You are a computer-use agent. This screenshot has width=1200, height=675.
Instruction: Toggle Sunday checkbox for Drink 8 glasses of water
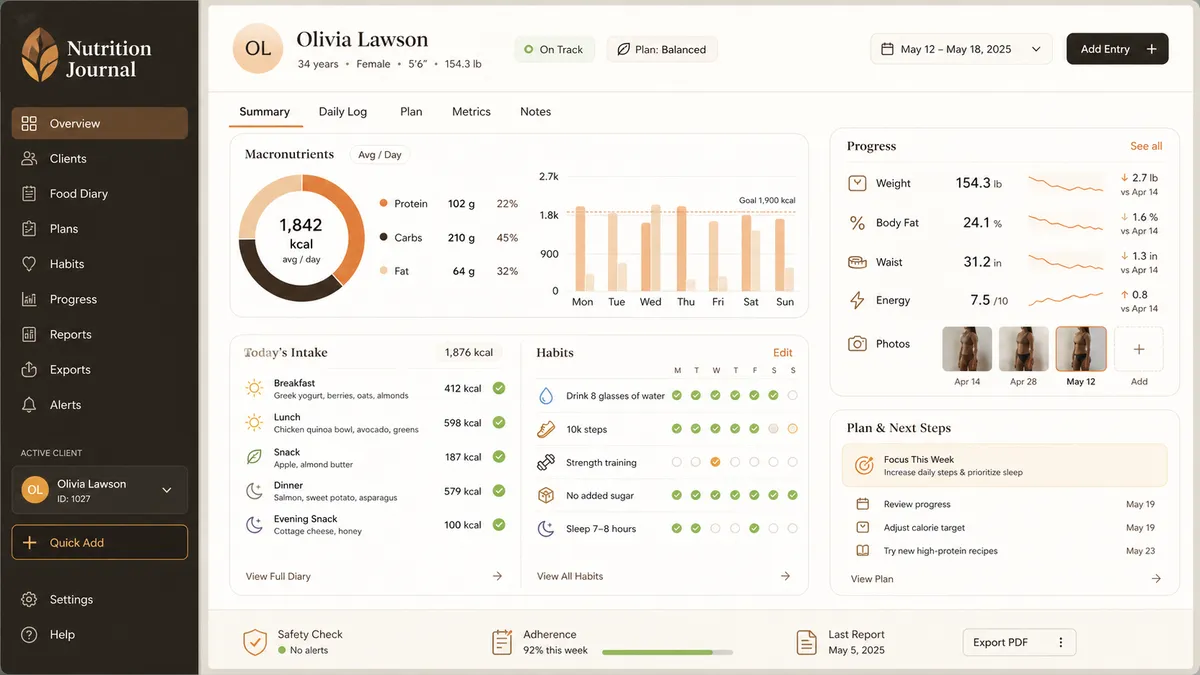793,396
